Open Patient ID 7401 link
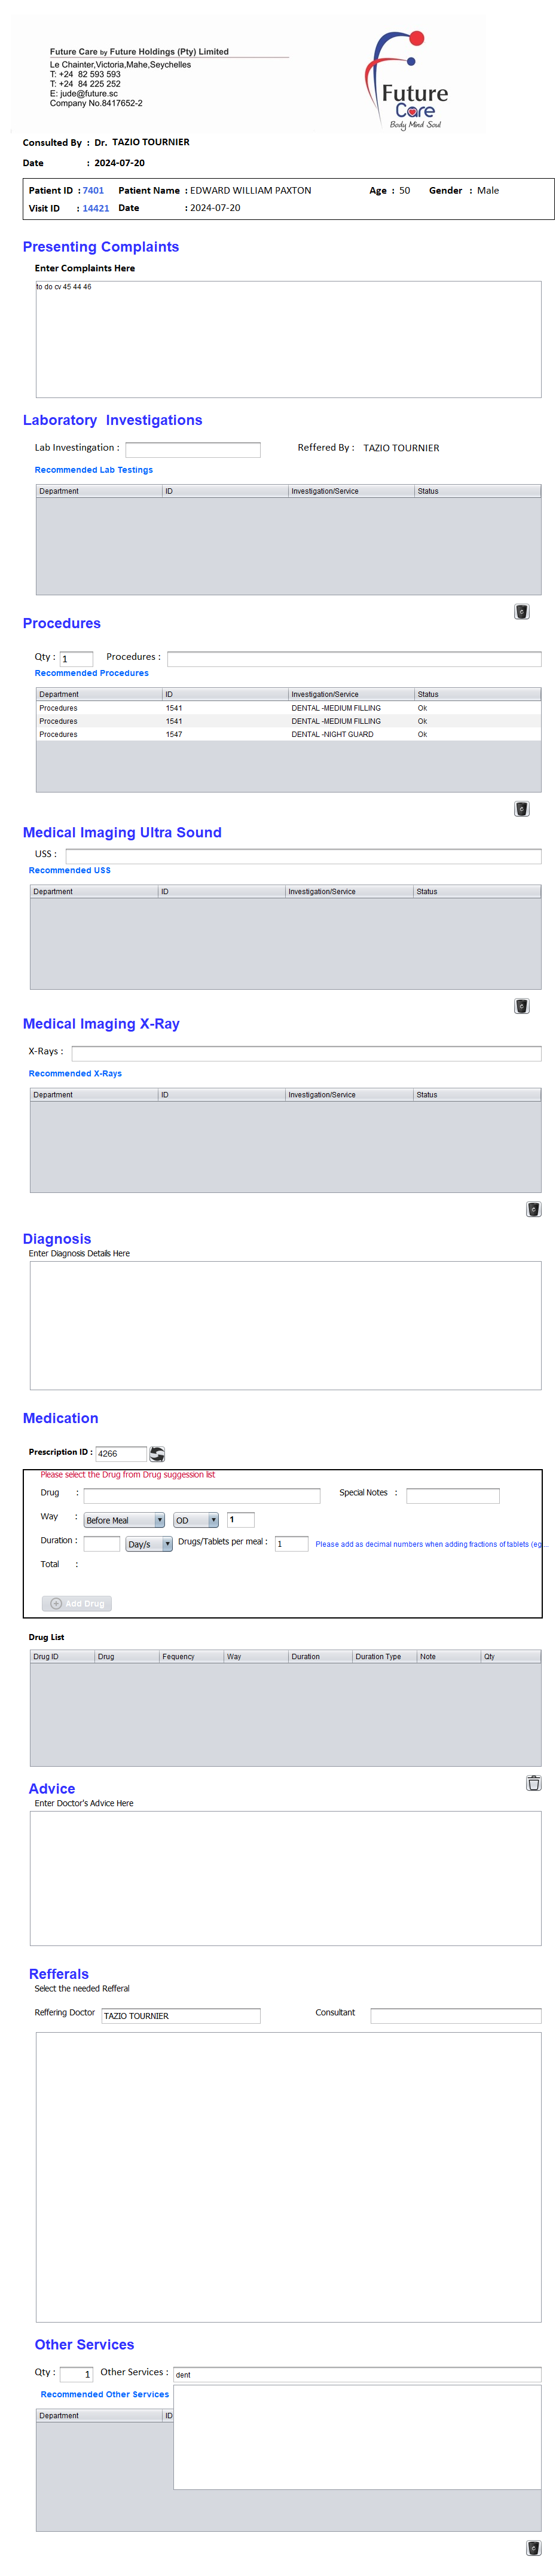The width and height of the screenshot is (556, 2576). pyautogui.click(x=93, y=190)
